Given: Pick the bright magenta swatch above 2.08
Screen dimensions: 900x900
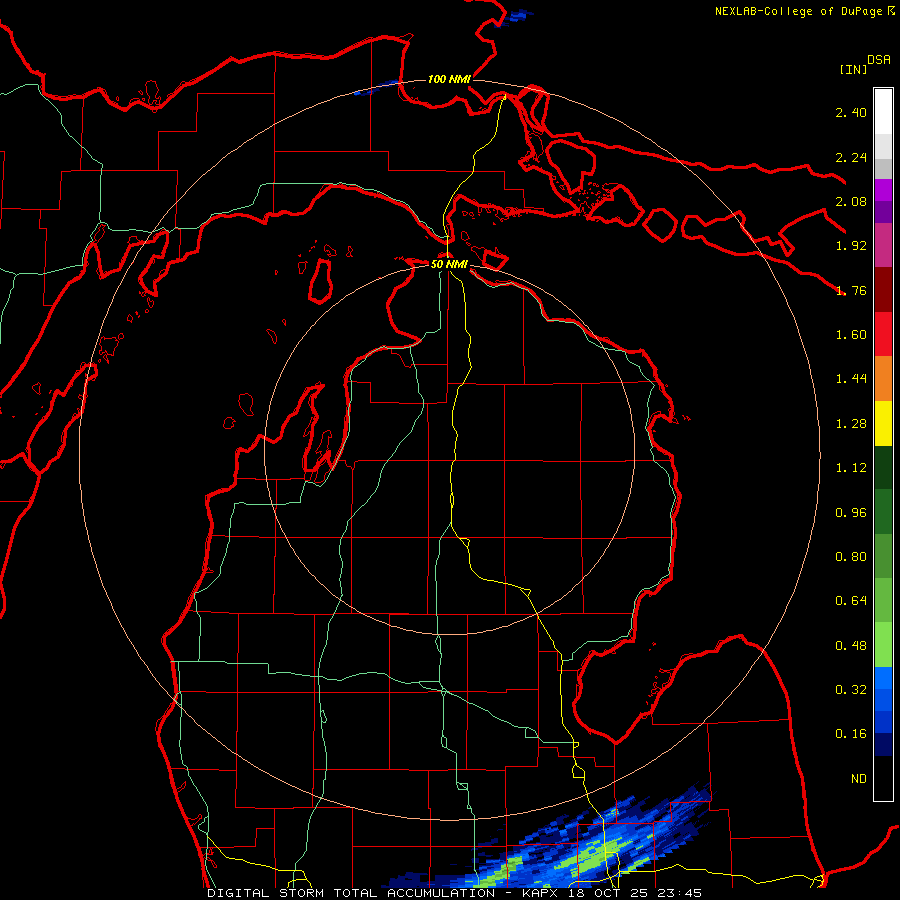Looking at the screenshot, I should pos(883,190).
